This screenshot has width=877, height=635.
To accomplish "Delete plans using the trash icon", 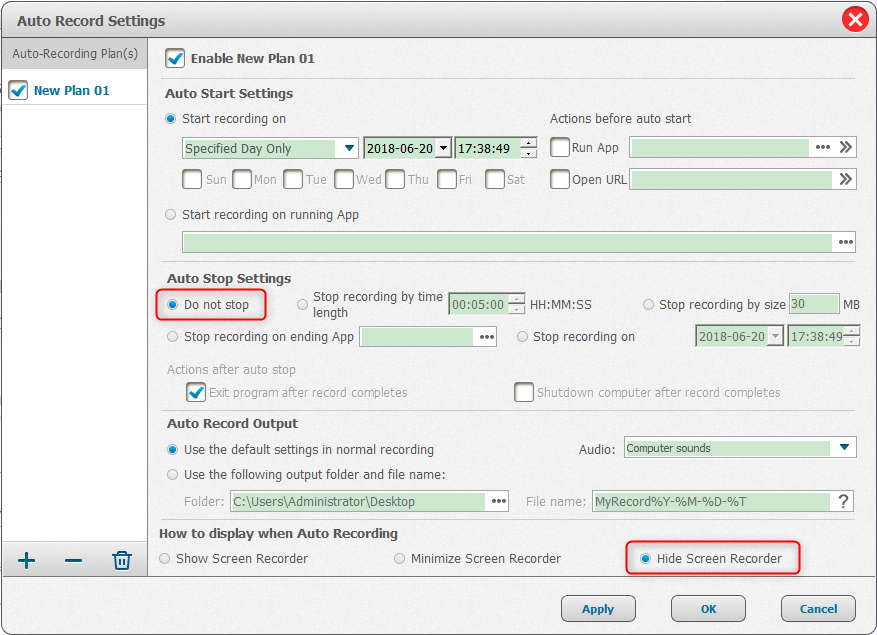I will pyautogui.click(x=122, y=560).
